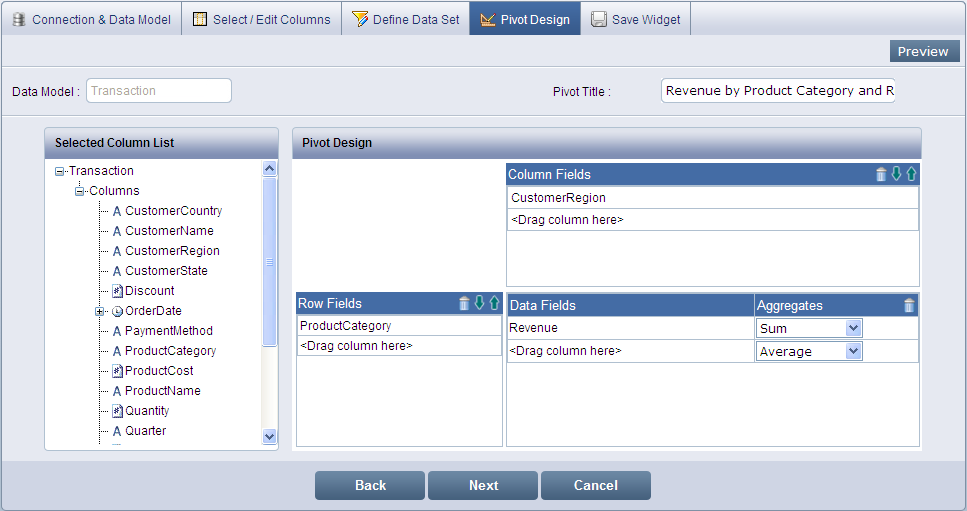Collapse the Columns tree node
The height and width of the screenshot is (511, 967).
80,191
